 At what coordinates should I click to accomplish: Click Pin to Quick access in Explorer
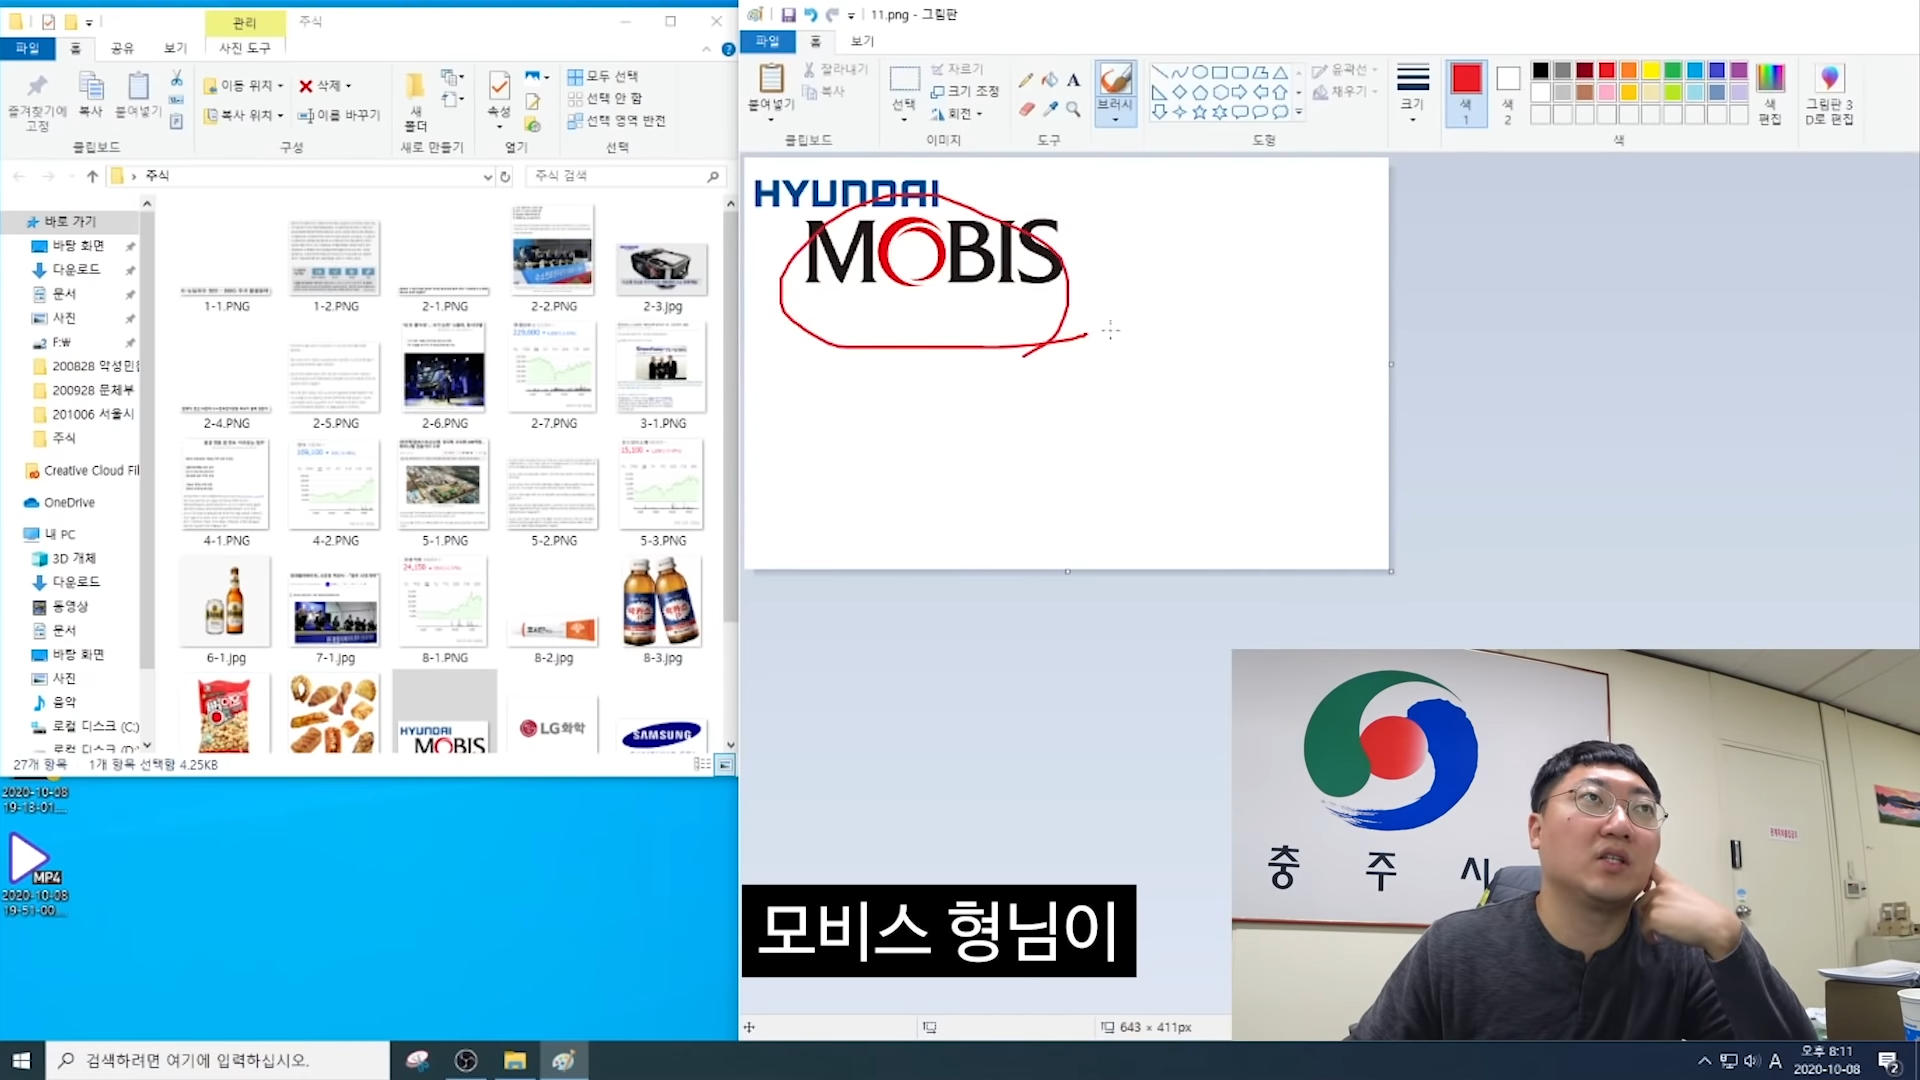pyautogui.click(x=37, y=100)
